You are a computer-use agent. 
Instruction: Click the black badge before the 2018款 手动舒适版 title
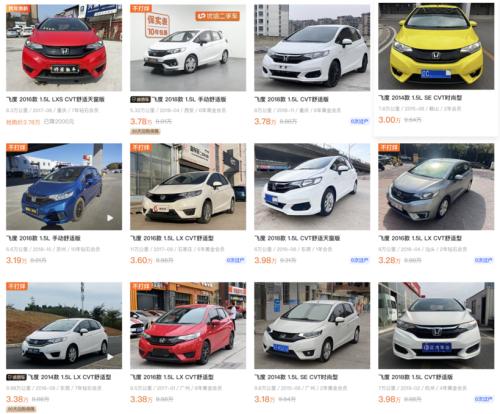click(x=140, y=99)
